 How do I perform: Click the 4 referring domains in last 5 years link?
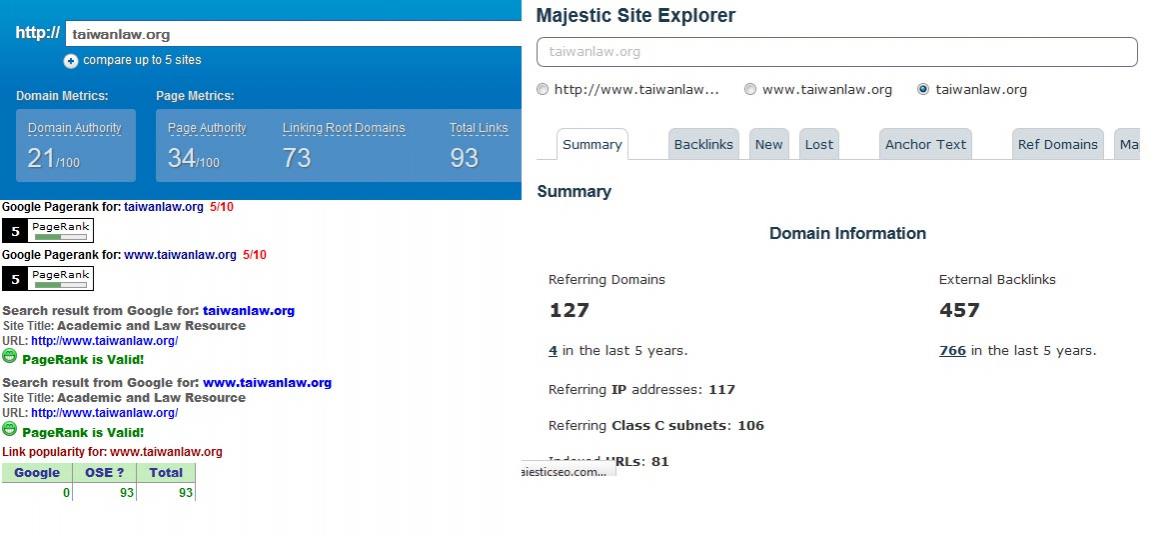(553, 350)
